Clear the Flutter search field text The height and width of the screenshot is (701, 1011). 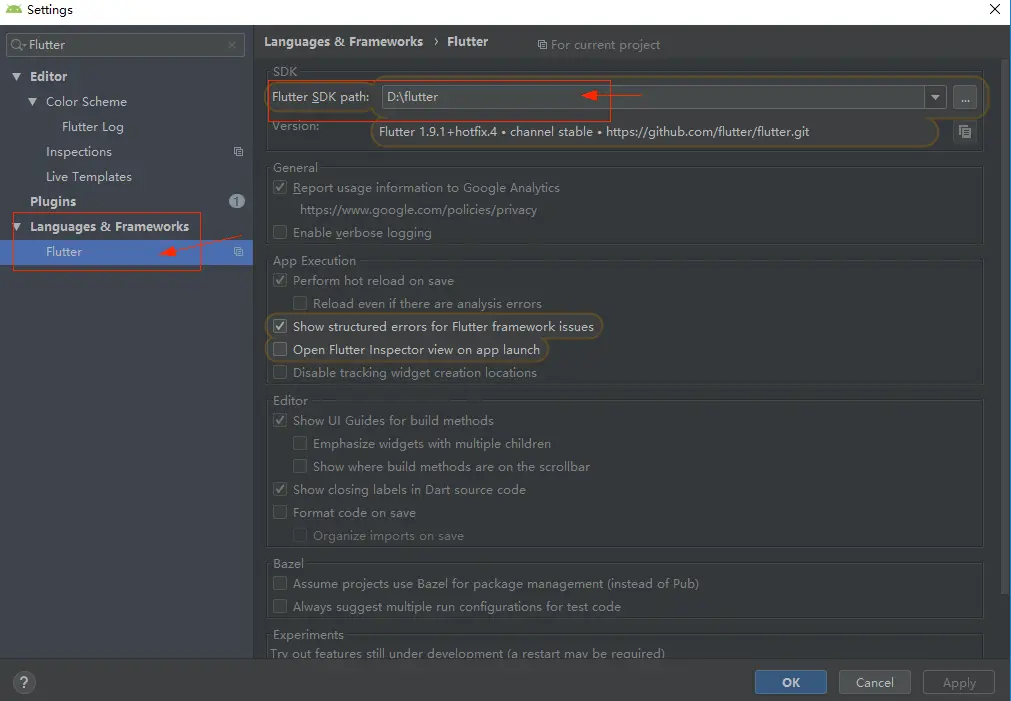click(232, 44)
